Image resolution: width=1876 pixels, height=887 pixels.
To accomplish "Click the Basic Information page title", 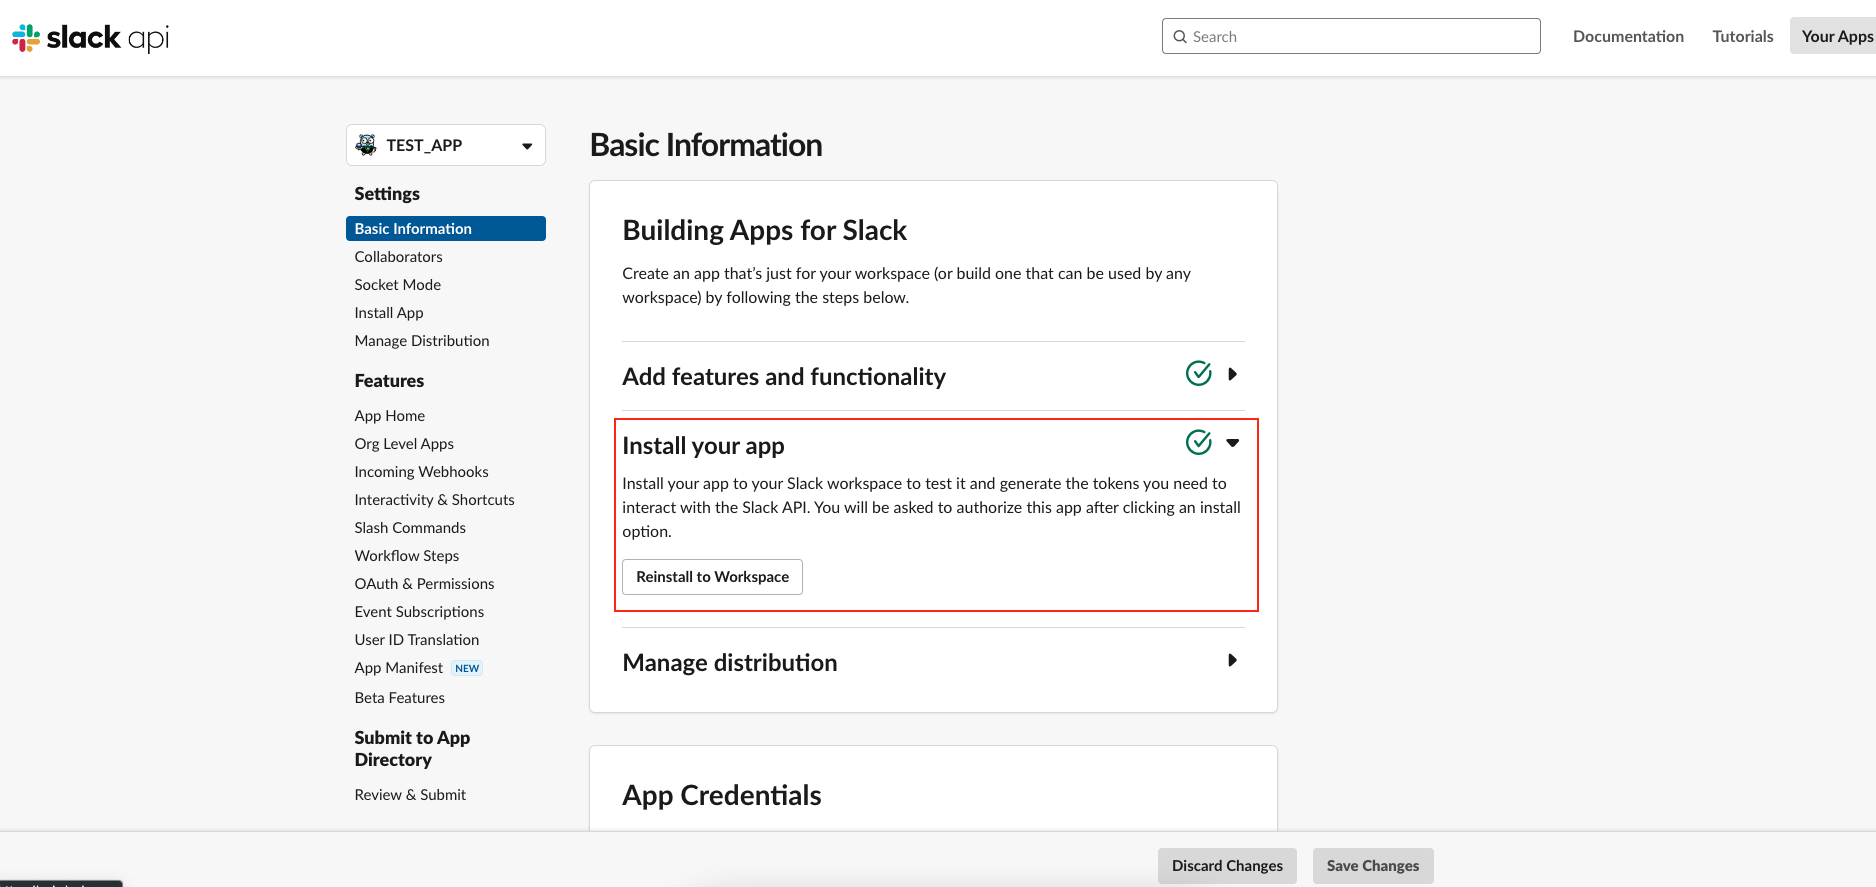I will [706, 145].
